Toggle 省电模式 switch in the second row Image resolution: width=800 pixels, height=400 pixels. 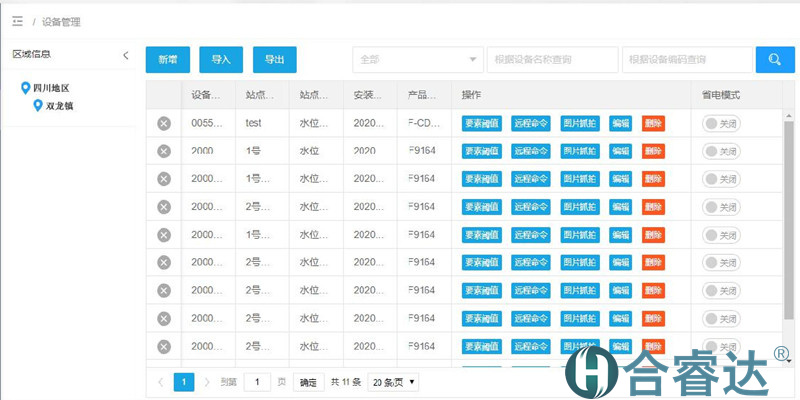click(720, 151)
